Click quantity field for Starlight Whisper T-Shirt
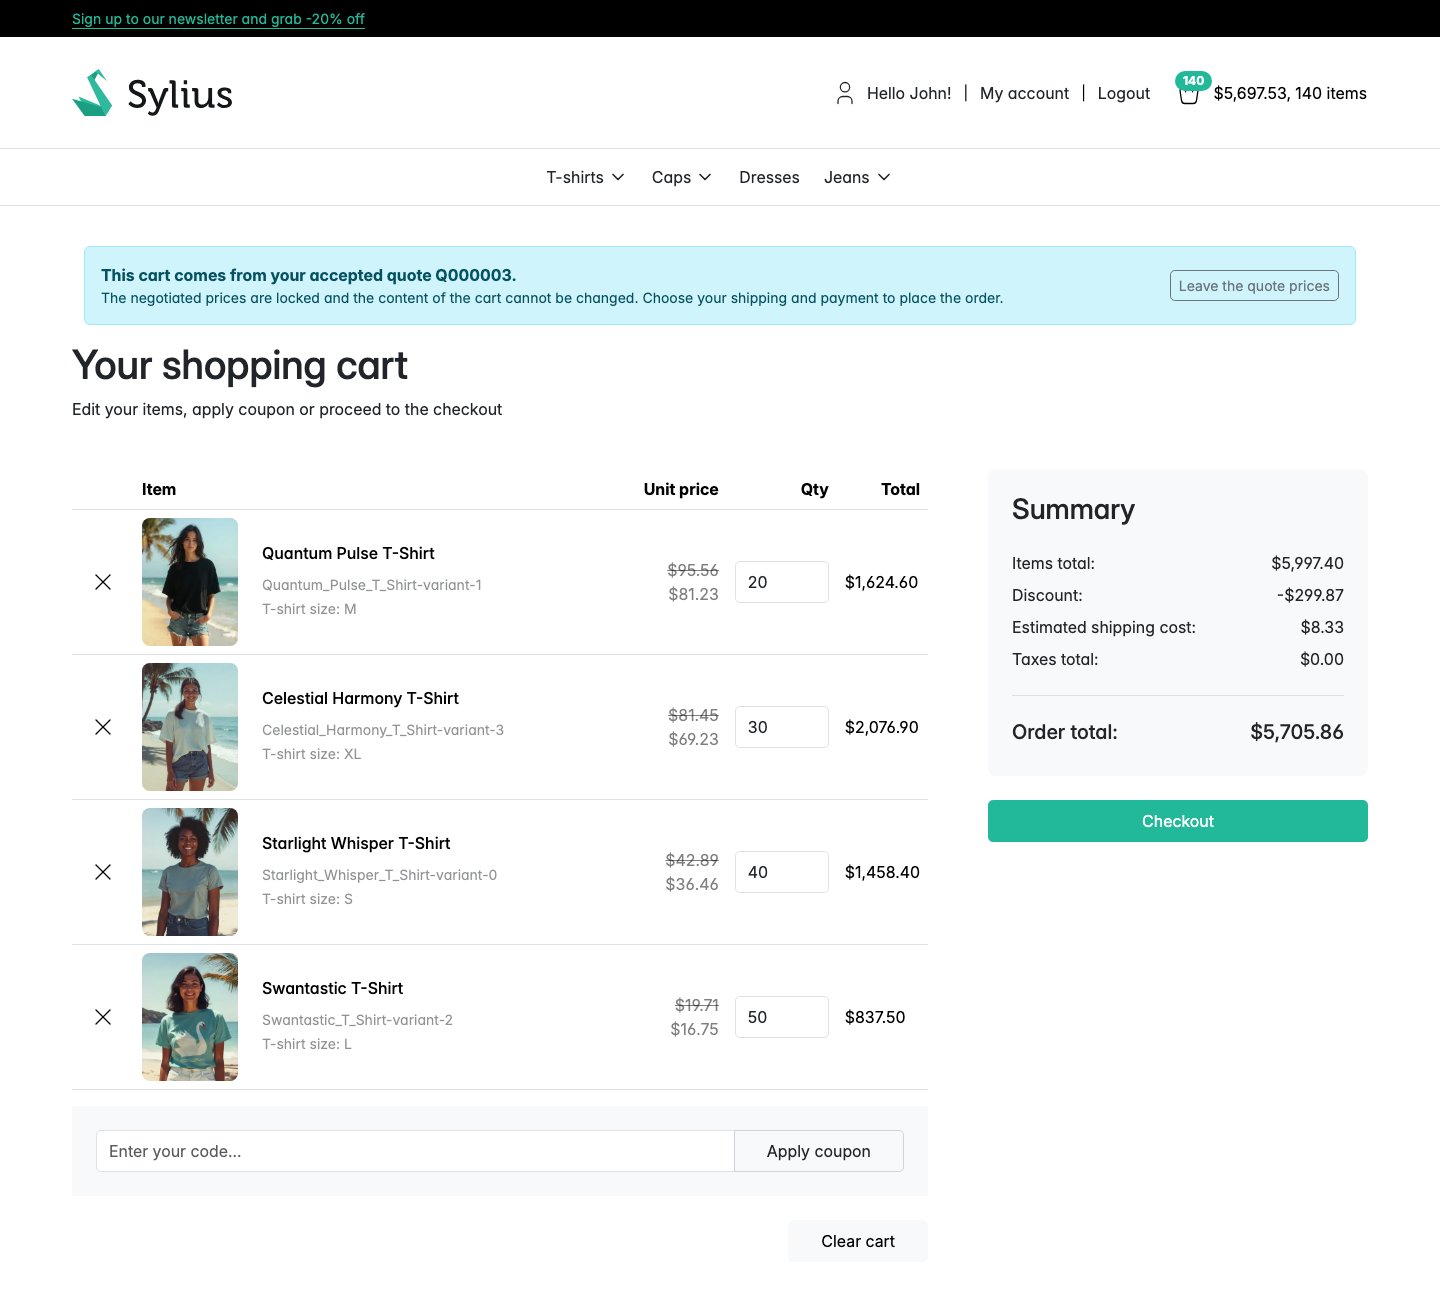Viewport: 1440px width, 1290px height. (x=782, y=872)
